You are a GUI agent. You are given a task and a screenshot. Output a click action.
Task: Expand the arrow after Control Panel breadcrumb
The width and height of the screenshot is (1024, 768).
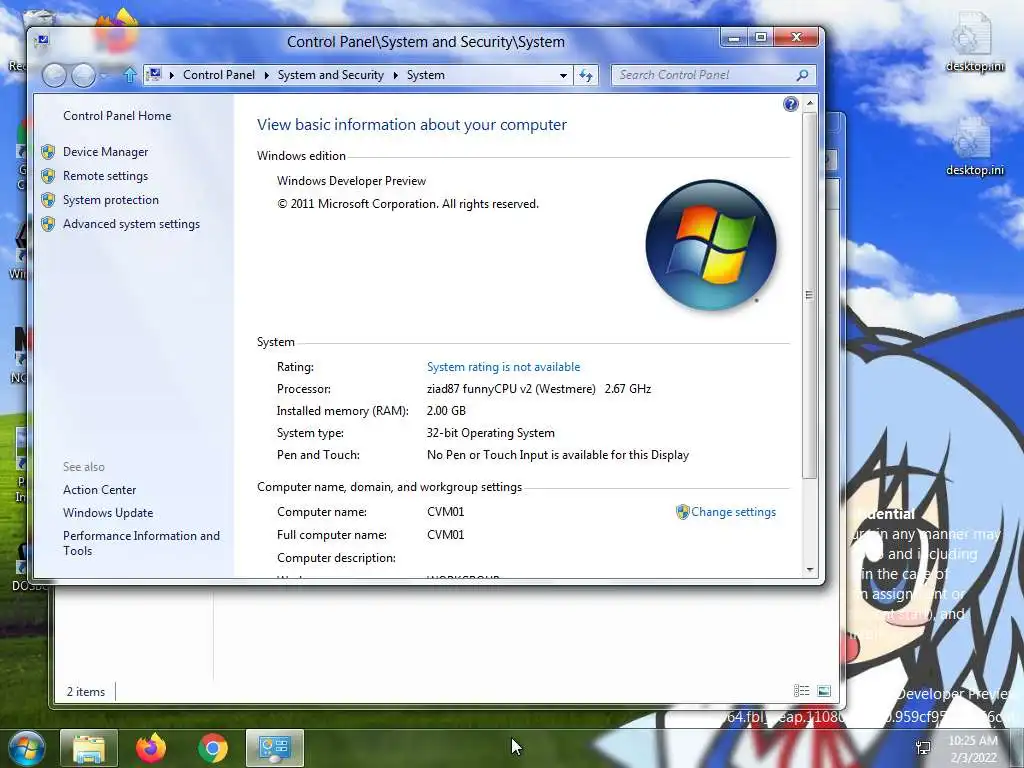pos(266,75)
